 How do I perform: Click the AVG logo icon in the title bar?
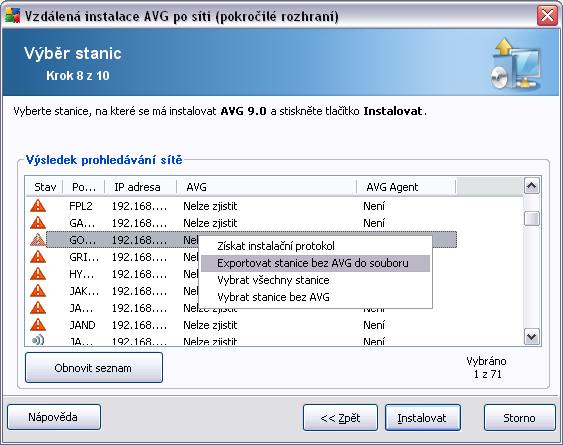12,16
